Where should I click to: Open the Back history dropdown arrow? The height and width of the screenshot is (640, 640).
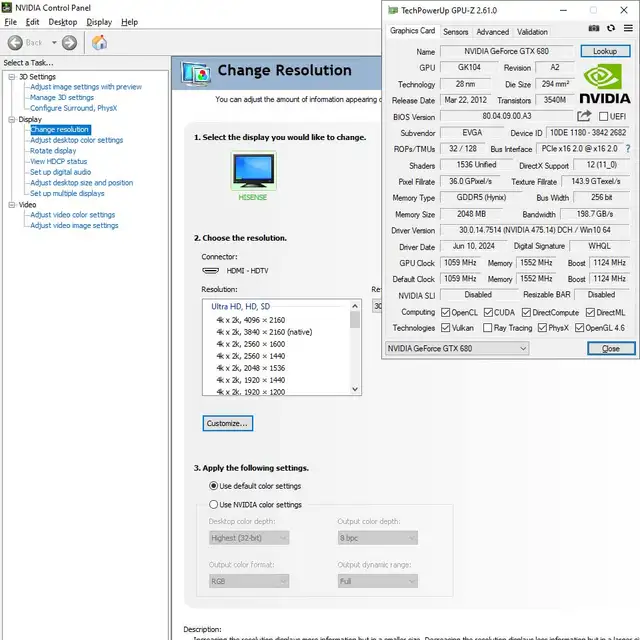pyautogui.click(x=54, y=42)
